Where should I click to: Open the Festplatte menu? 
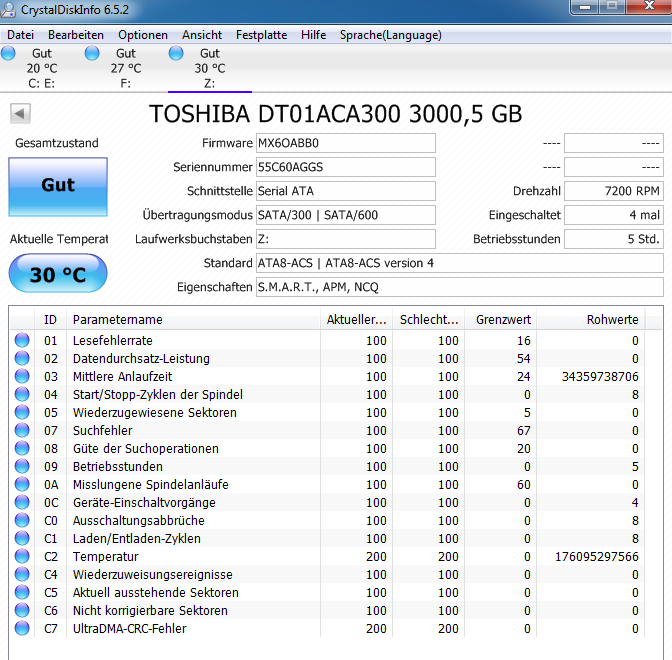click(261, 35)
